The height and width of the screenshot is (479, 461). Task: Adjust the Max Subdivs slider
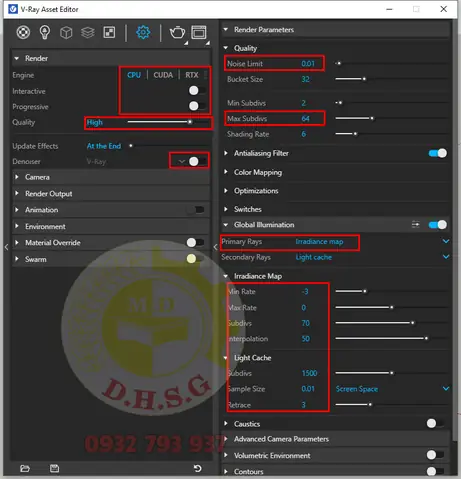391,118
